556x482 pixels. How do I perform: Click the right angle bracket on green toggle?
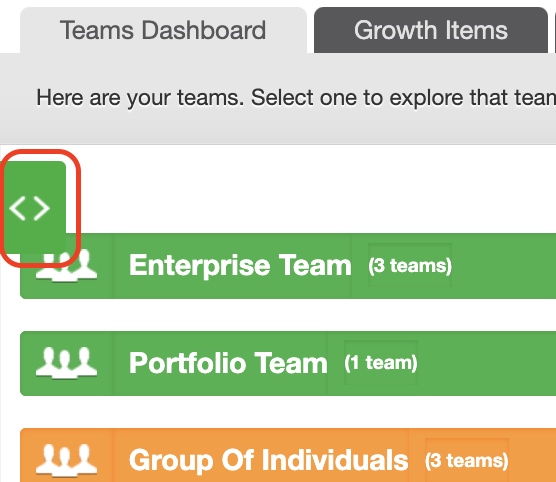tap(41, 209)
